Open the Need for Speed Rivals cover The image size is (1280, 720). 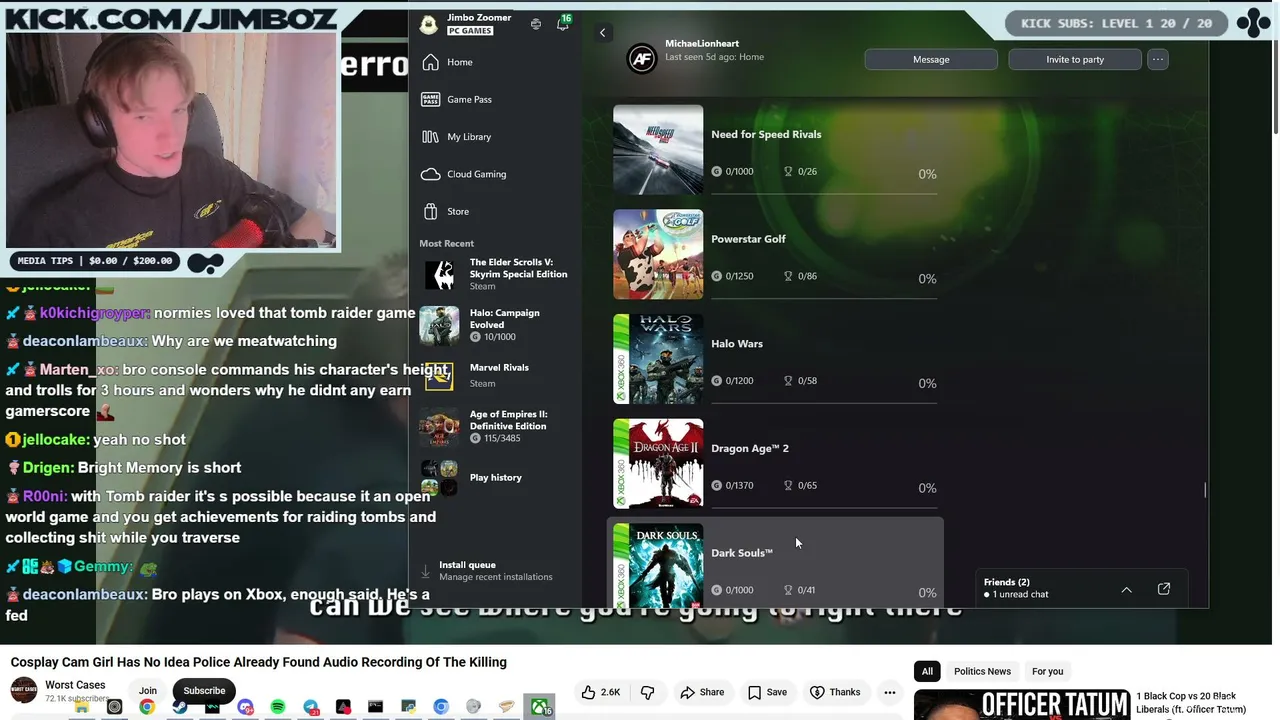click(x=658, y=150)
